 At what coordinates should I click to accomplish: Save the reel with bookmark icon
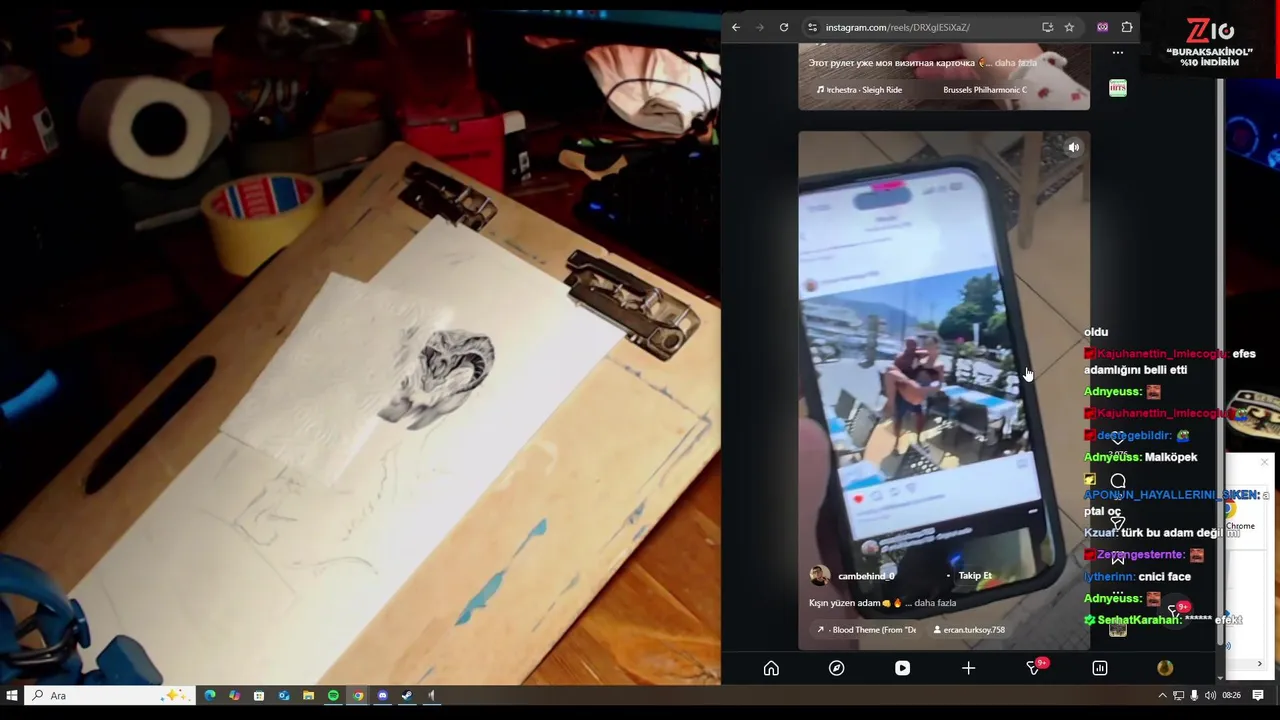(1118, 558)
